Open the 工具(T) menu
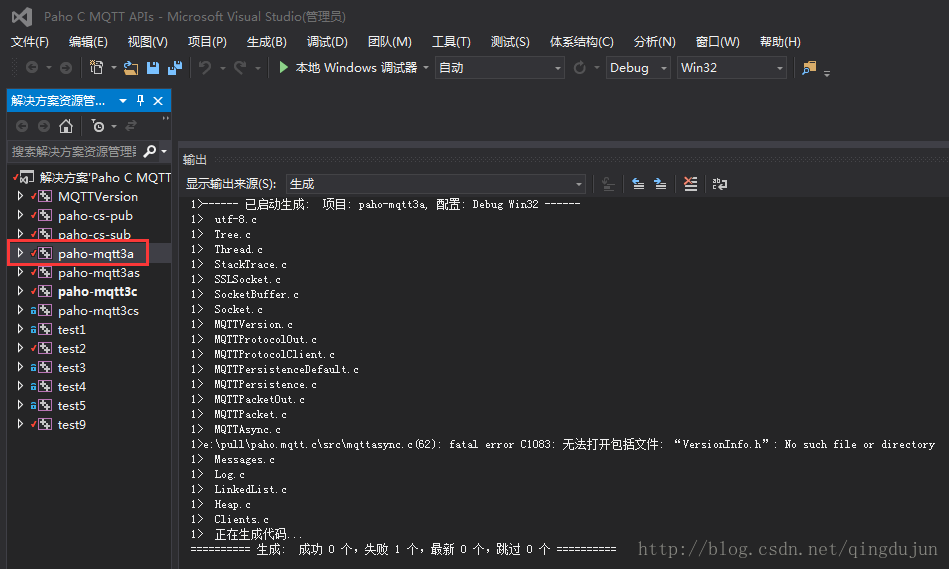 451,42
